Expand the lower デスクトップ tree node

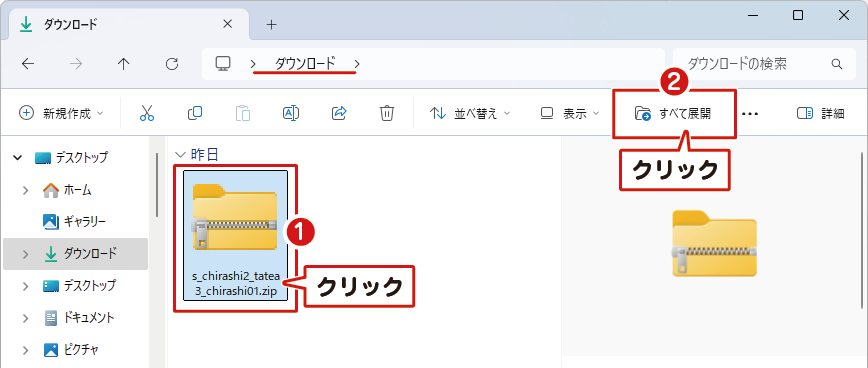(x=25, y=286)
